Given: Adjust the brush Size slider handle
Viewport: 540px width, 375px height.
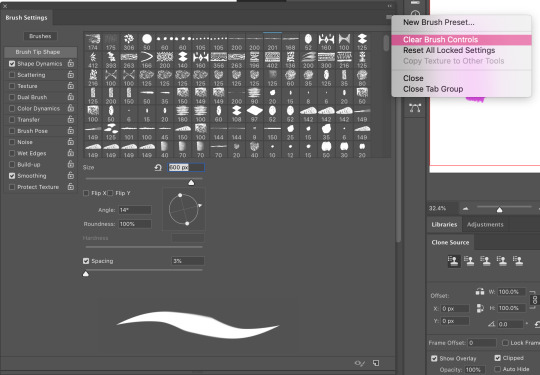Looking at the screenshot, I should (x=191, y=183).
